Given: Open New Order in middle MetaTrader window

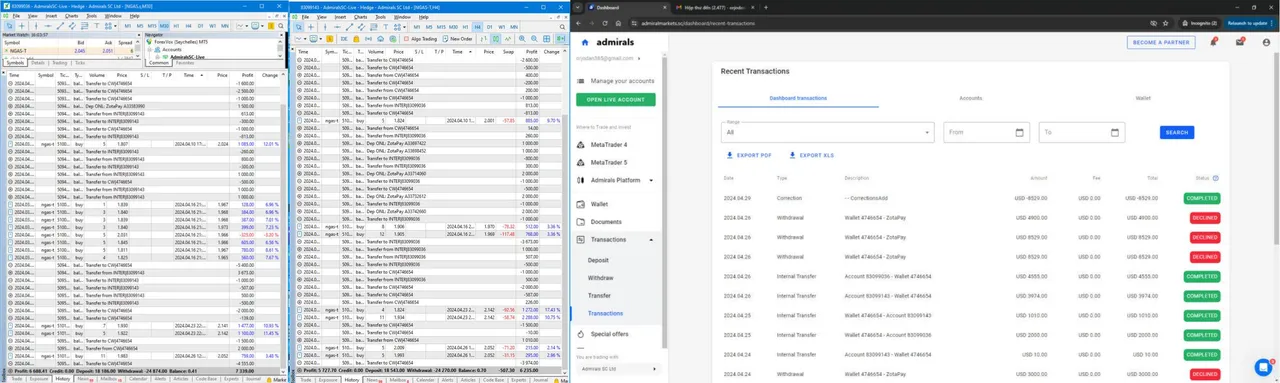Looking at the screenshot, I should (457, 39).
